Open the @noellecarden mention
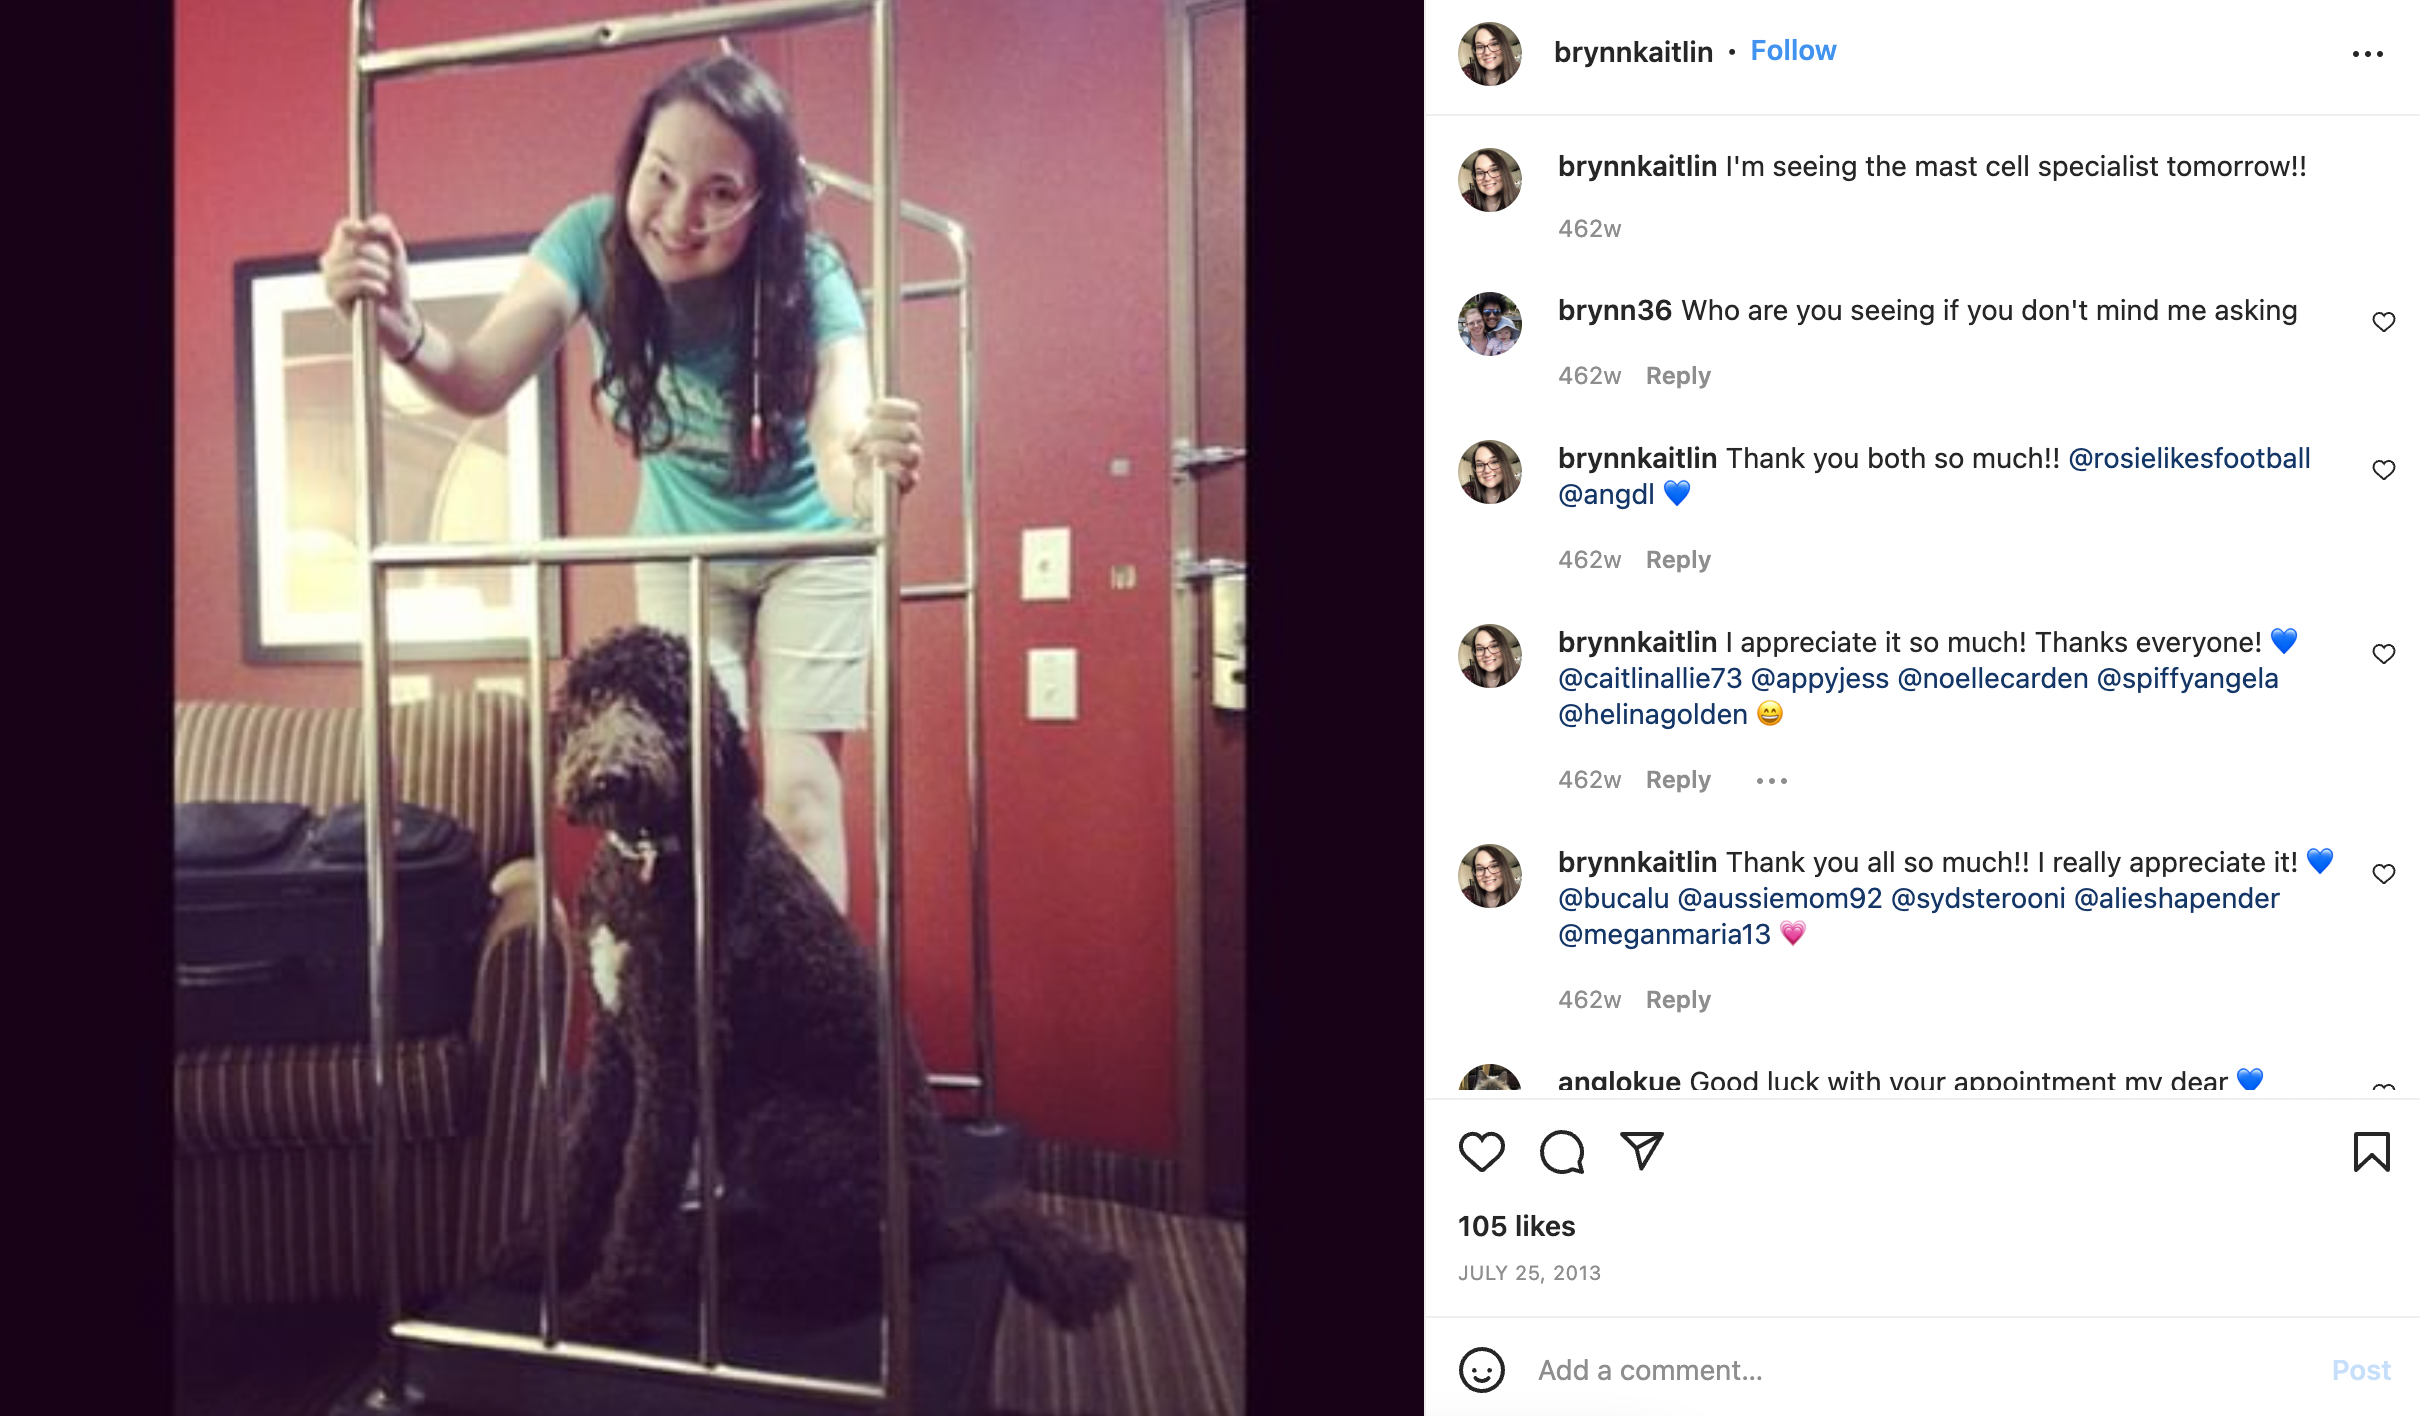2420x1416 pixels. (1992, 679)
